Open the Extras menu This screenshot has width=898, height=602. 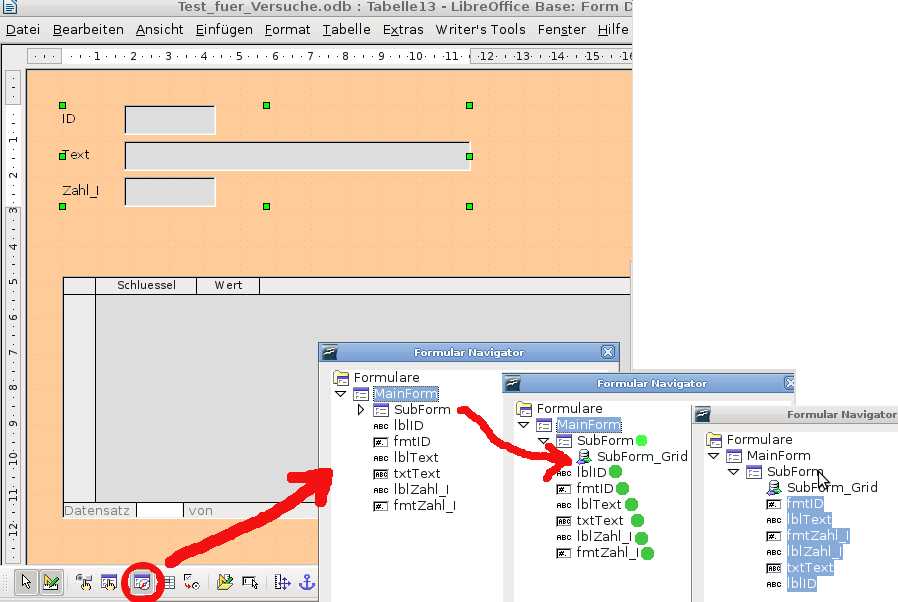point(403,30)
